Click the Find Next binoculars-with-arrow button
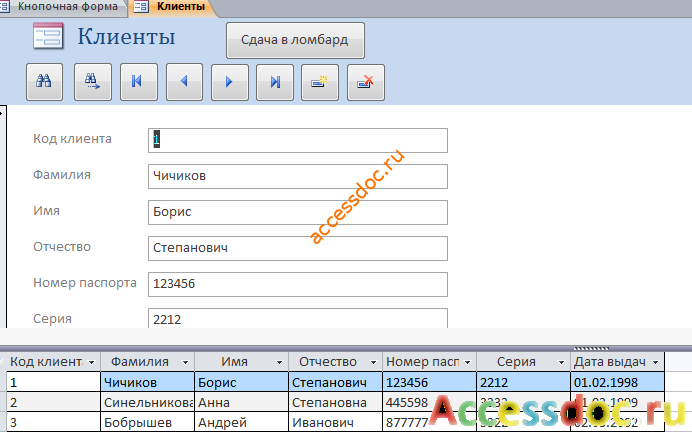Image resolution: width=692 pixels, height=432 pixels. pos(93,83)
